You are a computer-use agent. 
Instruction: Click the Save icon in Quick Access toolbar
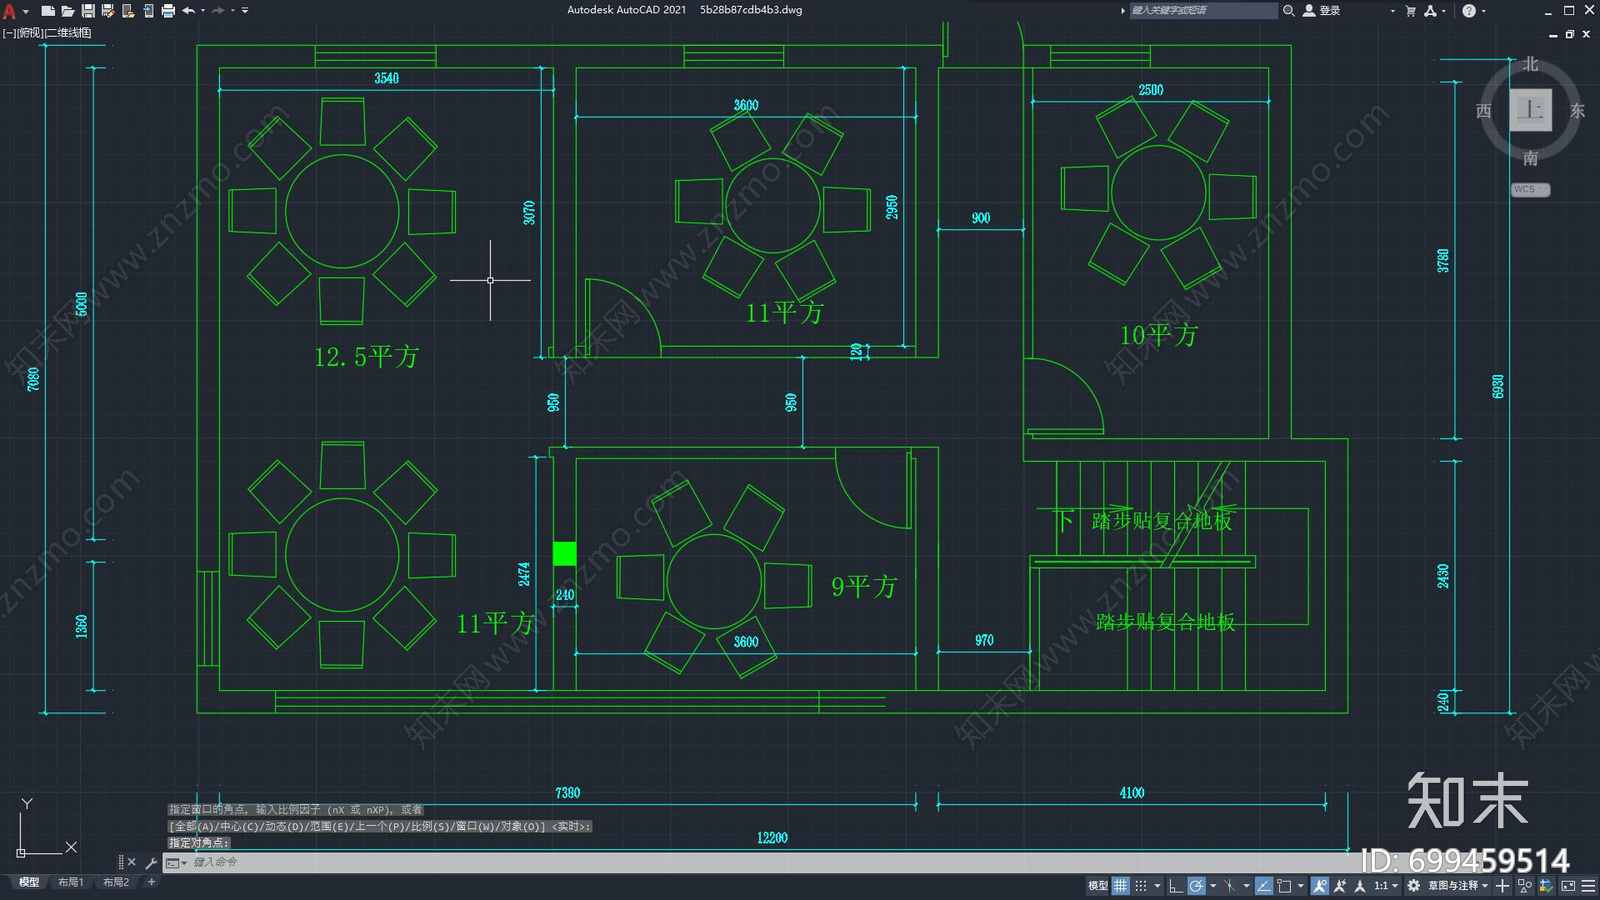[88, 11]
